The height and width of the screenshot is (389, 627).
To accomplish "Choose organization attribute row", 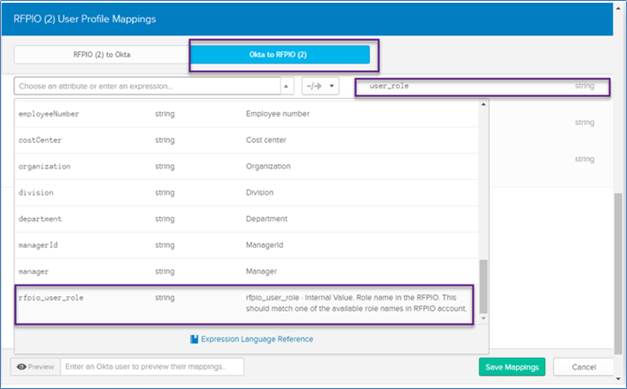I will click(246, 167).
